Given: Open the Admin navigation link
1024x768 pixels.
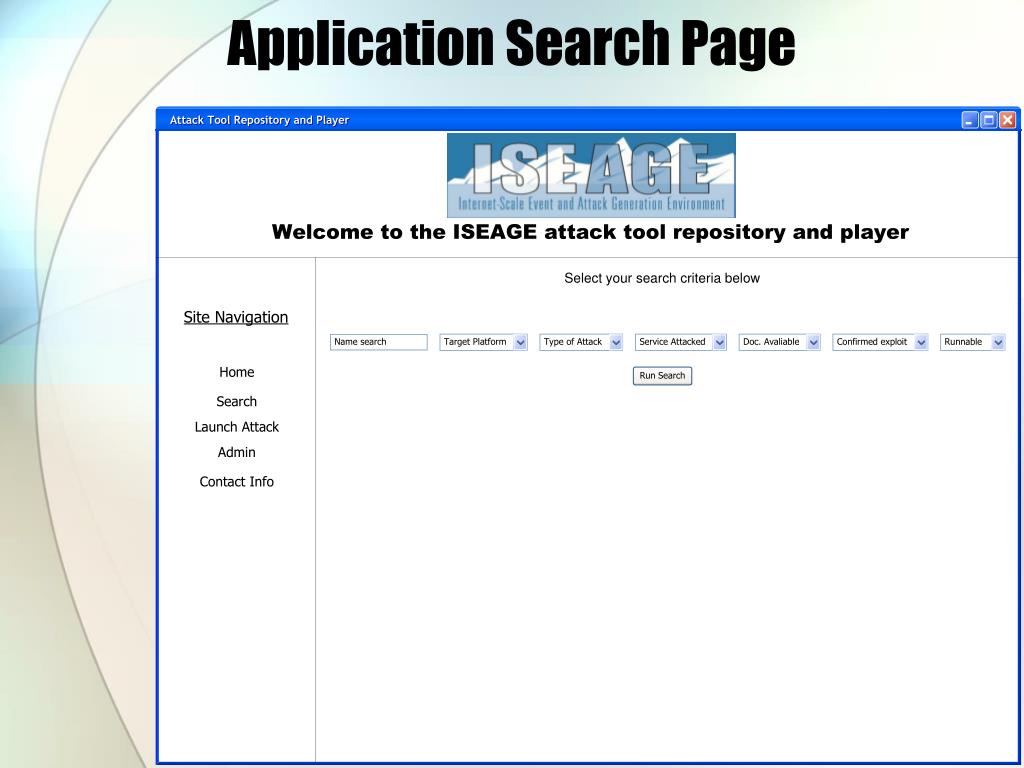Looking at the screenshot, I should coord(236,453).
